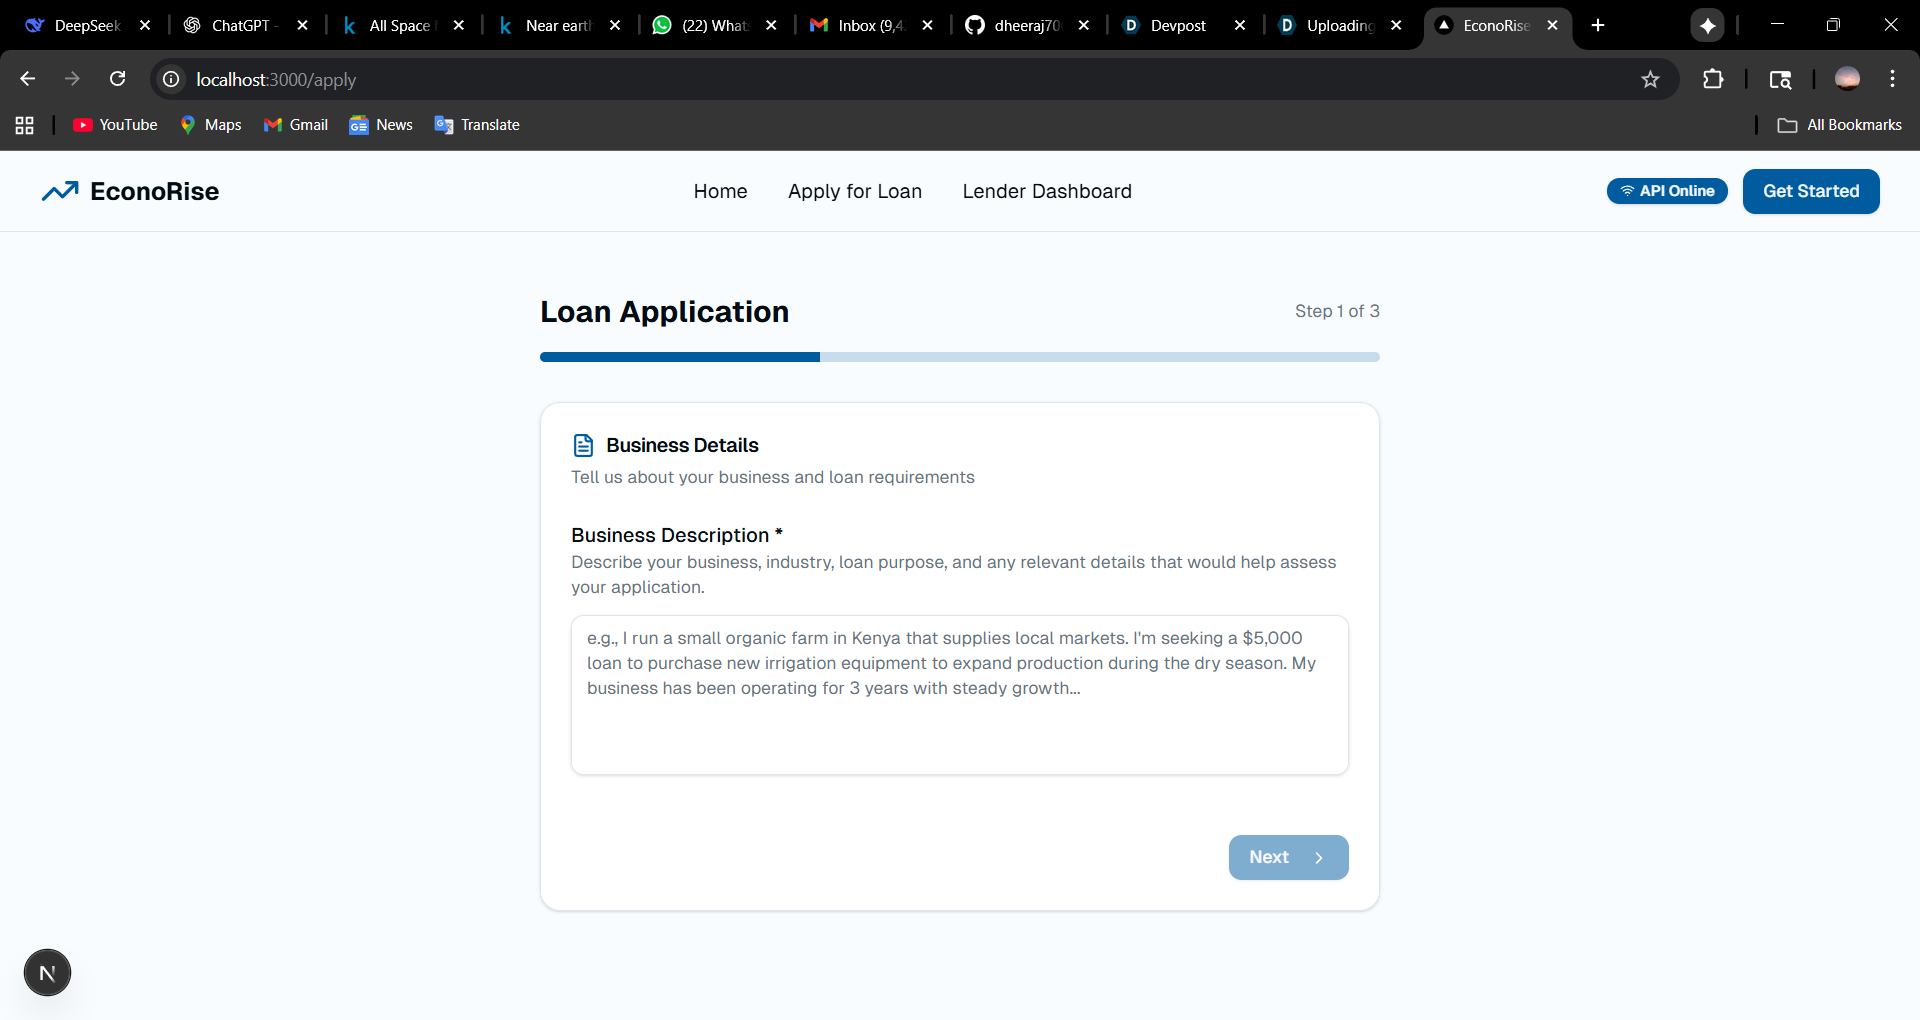The image size is (1920, 1020).
Task: Click the Gemini sparkle button in tab strip
Action: [x=1708, y=25]
